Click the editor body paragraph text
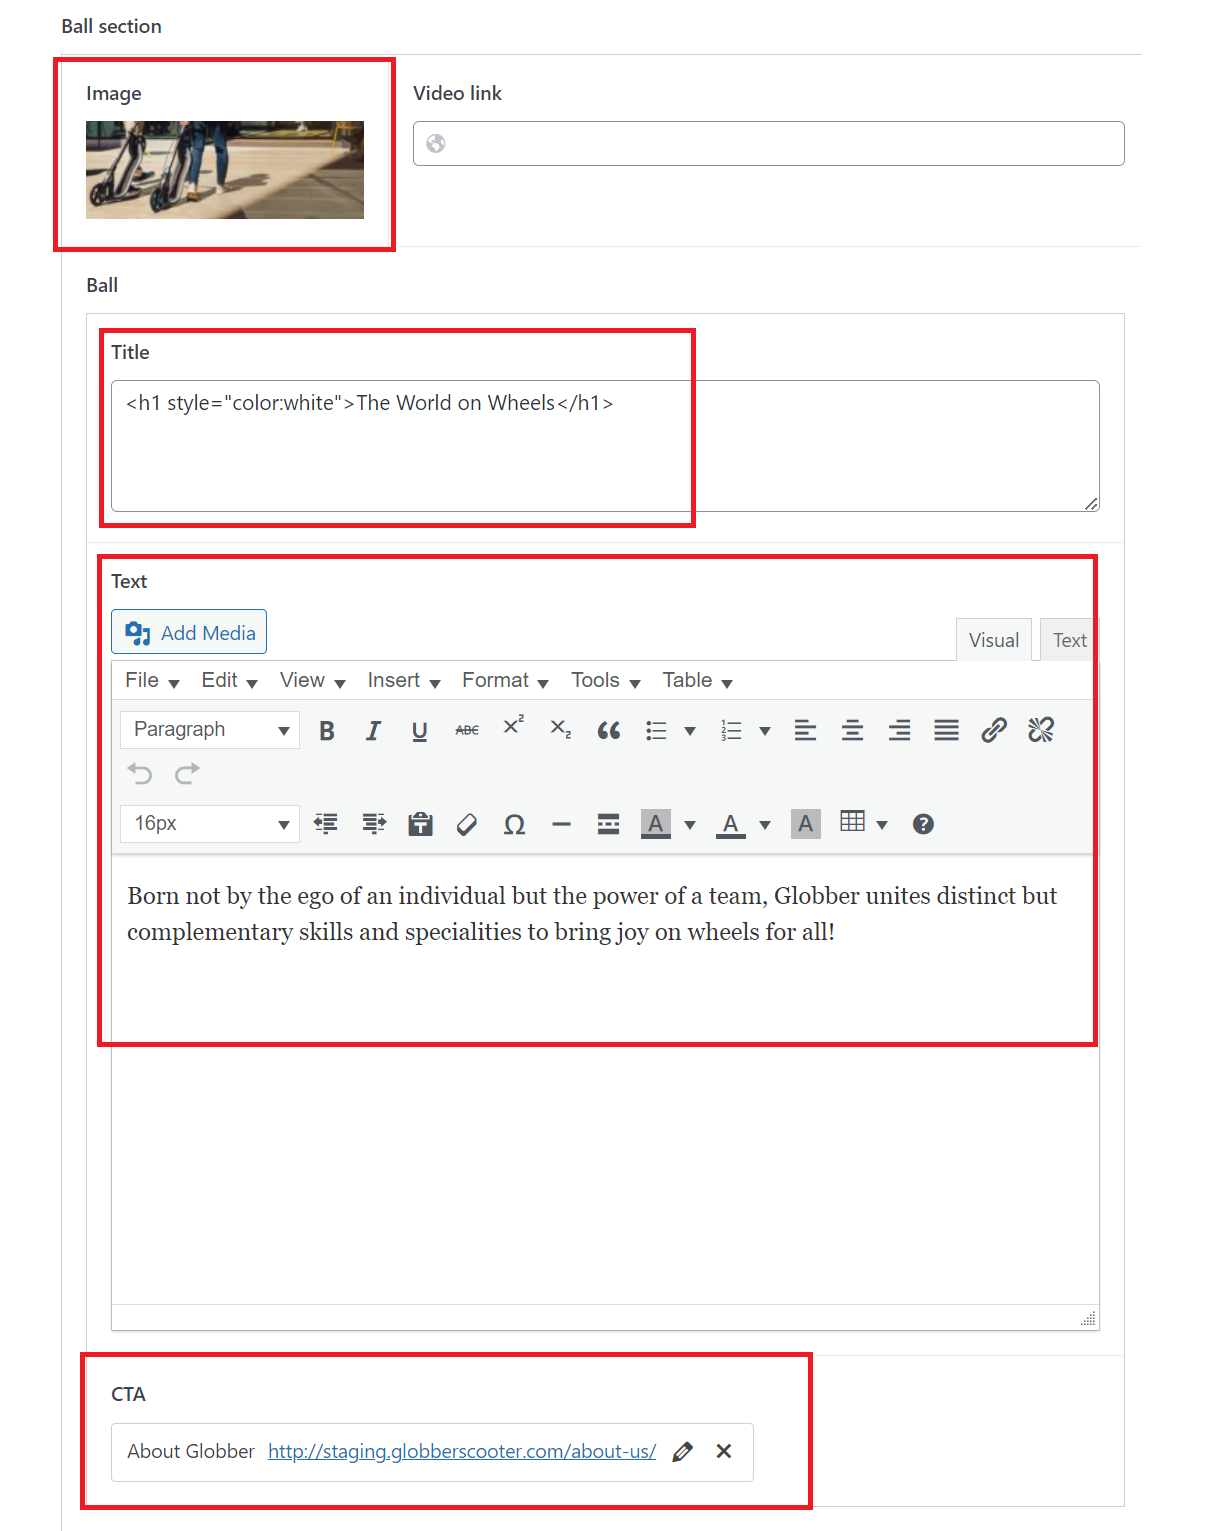 coord(592,914)
